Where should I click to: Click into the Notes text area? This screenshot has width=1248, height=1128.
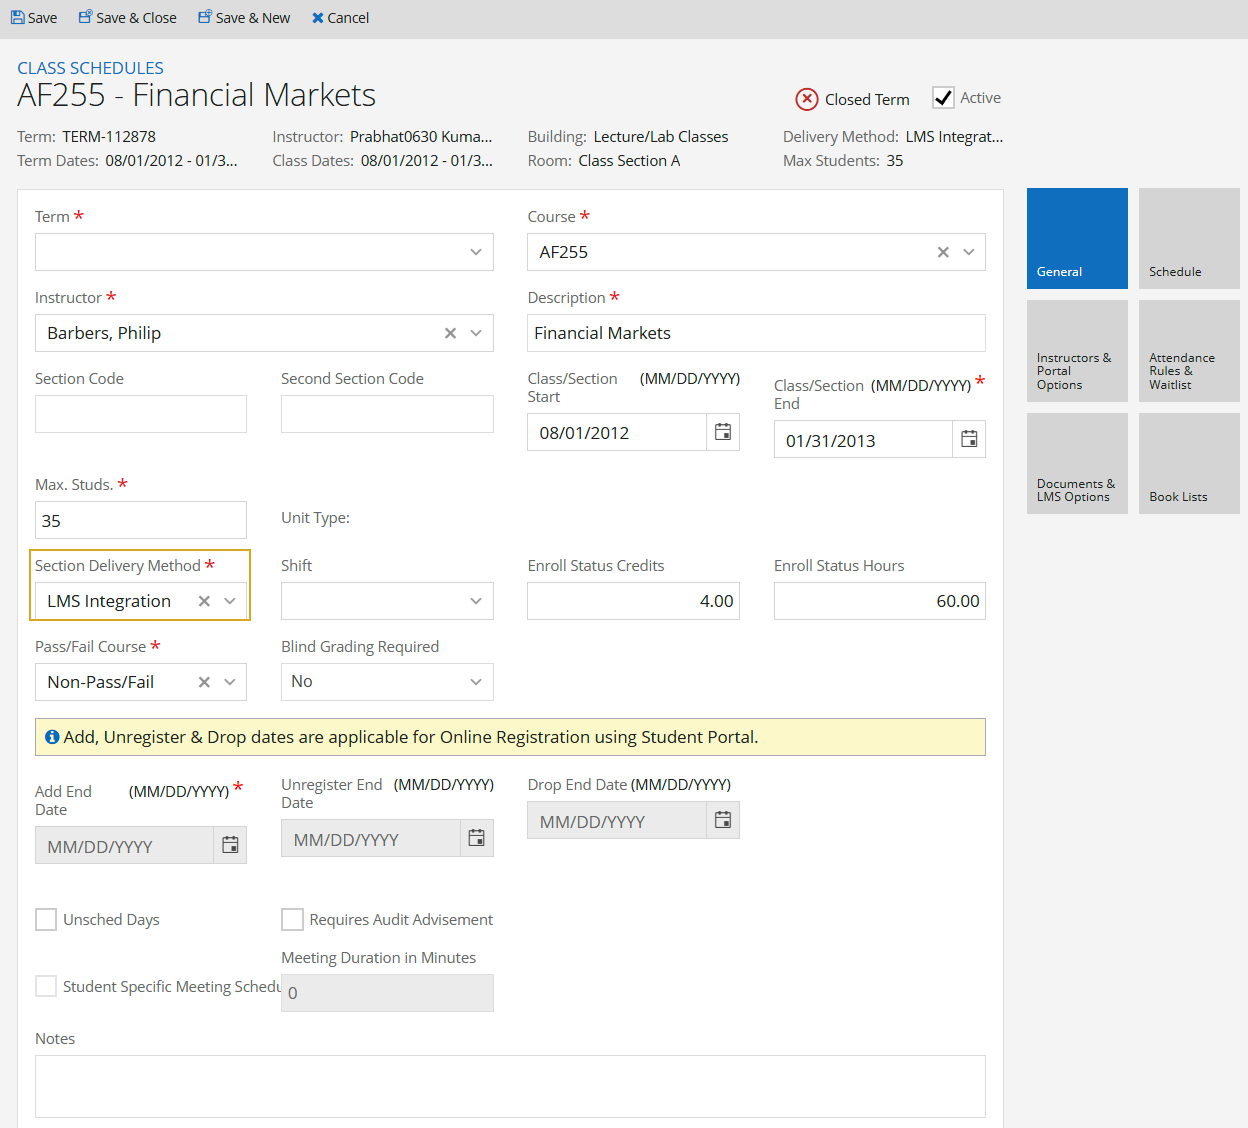(x=510, y=1086)
